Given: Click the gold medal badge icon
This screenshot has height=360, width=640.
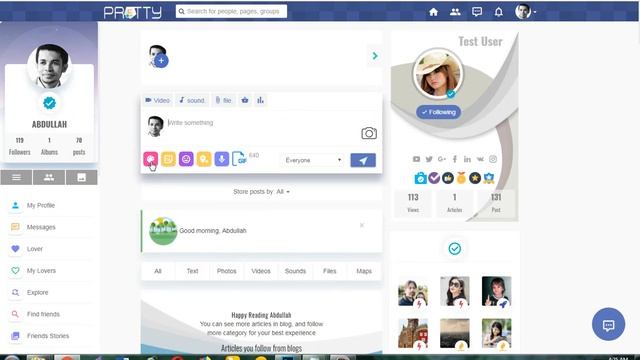Looking at the screenshot, I should point(461,178).
